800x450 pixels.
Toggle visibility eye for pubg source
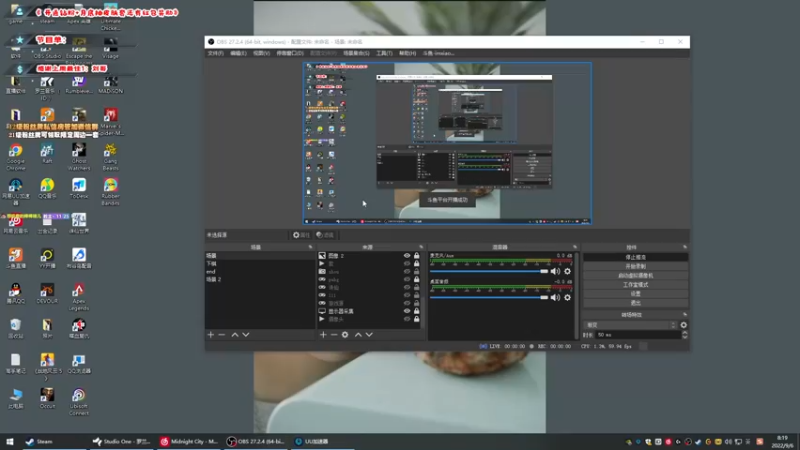407,279
